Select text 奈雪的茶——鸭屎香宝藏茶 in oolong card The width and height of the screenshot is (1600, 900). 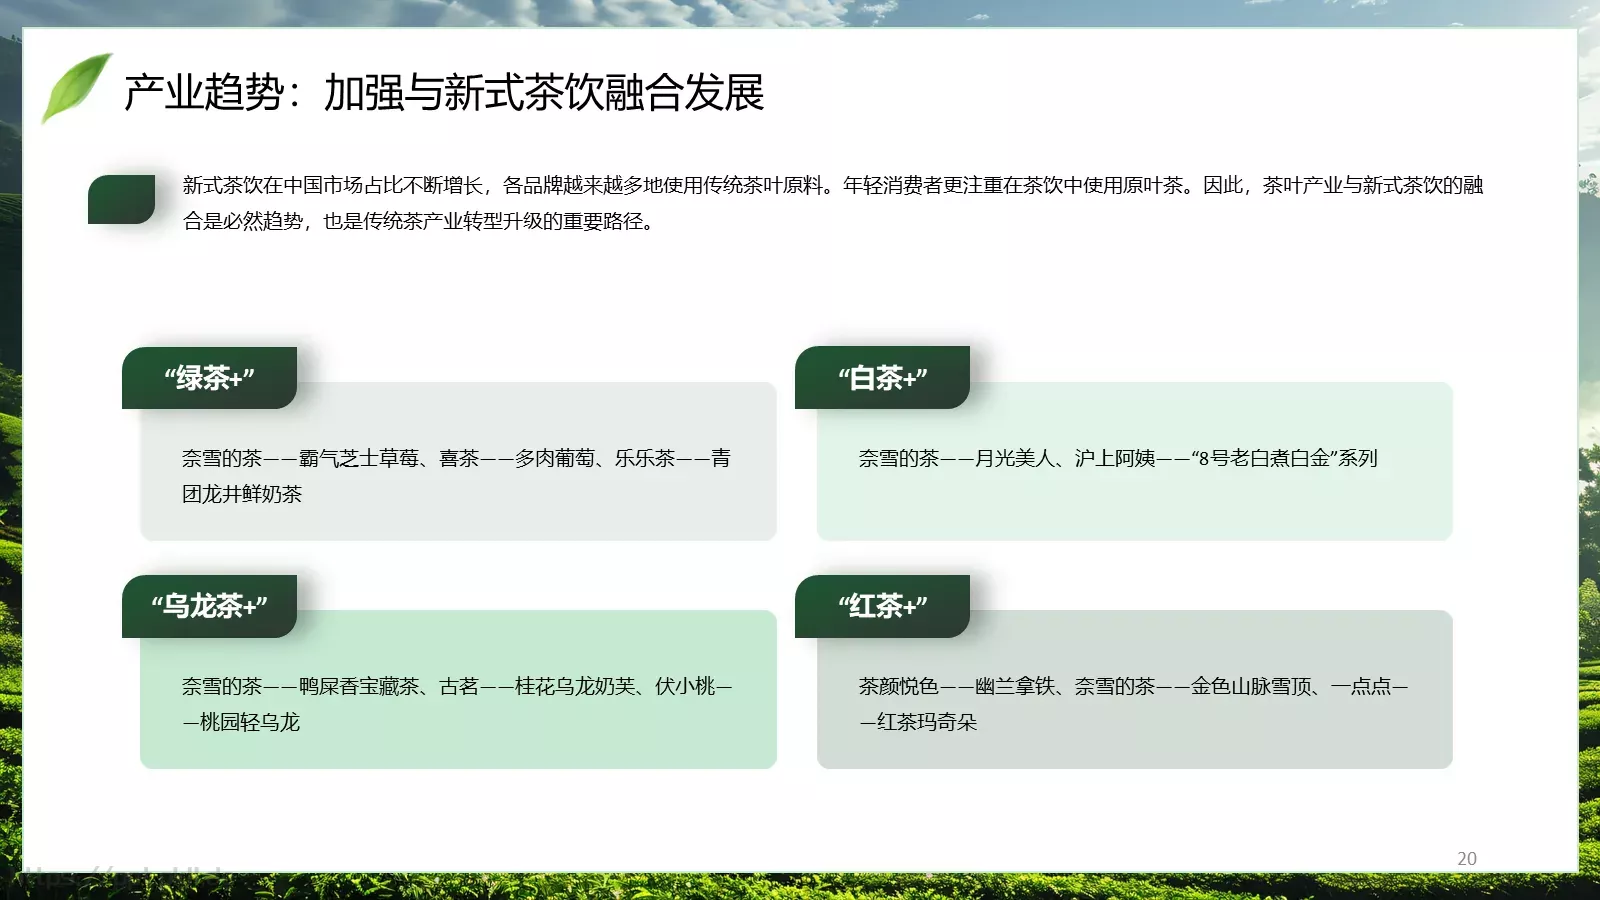point(300,686)
